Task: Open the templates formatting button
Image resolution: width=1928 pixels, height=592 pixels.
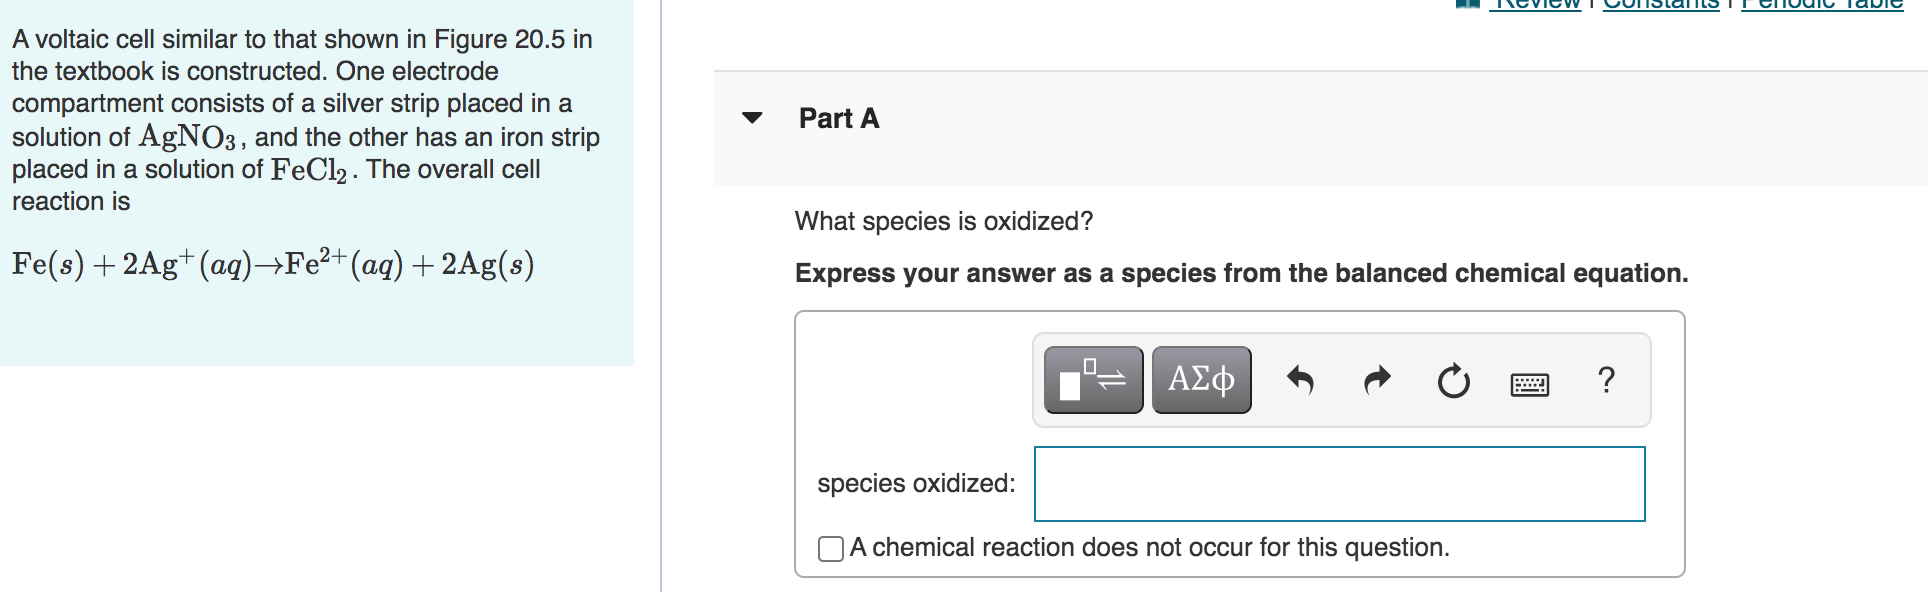Action: (1093, 380)
